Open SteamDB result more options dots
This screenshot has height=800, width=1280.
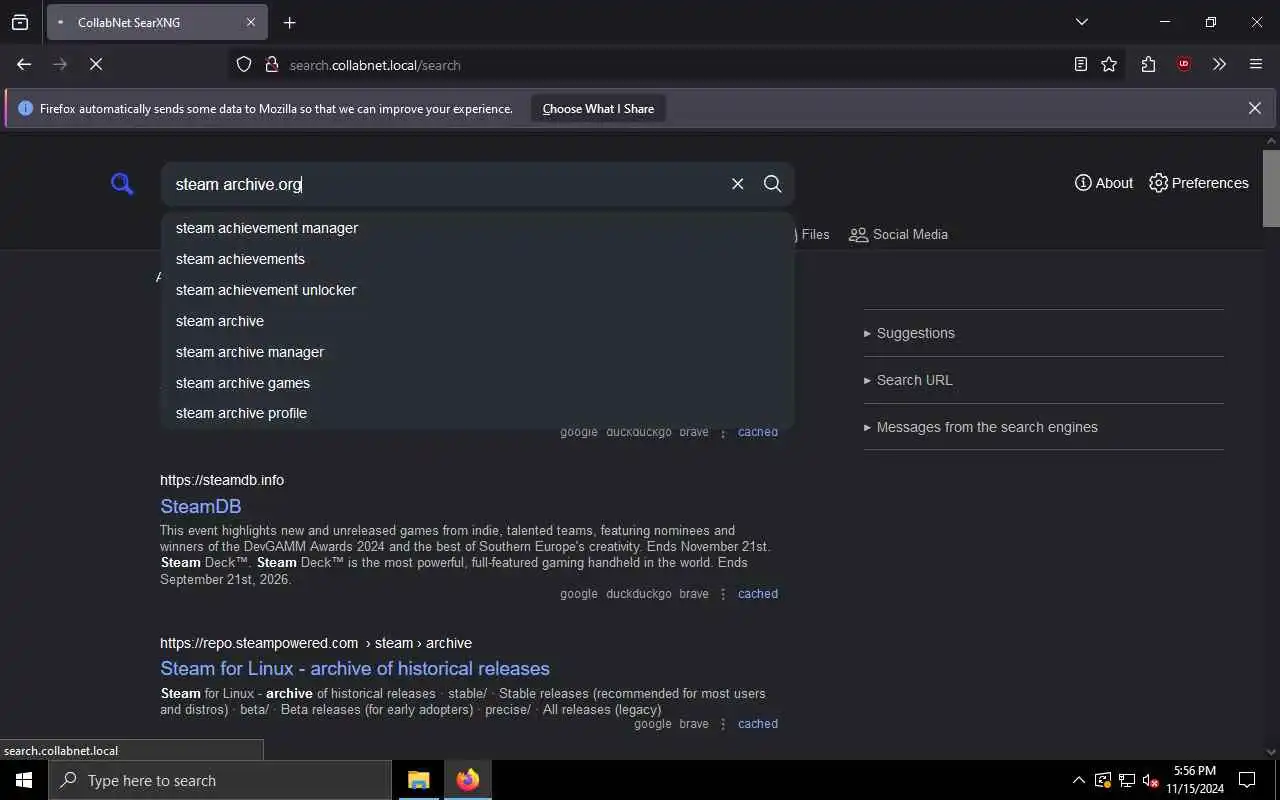[x=723, y=594]
